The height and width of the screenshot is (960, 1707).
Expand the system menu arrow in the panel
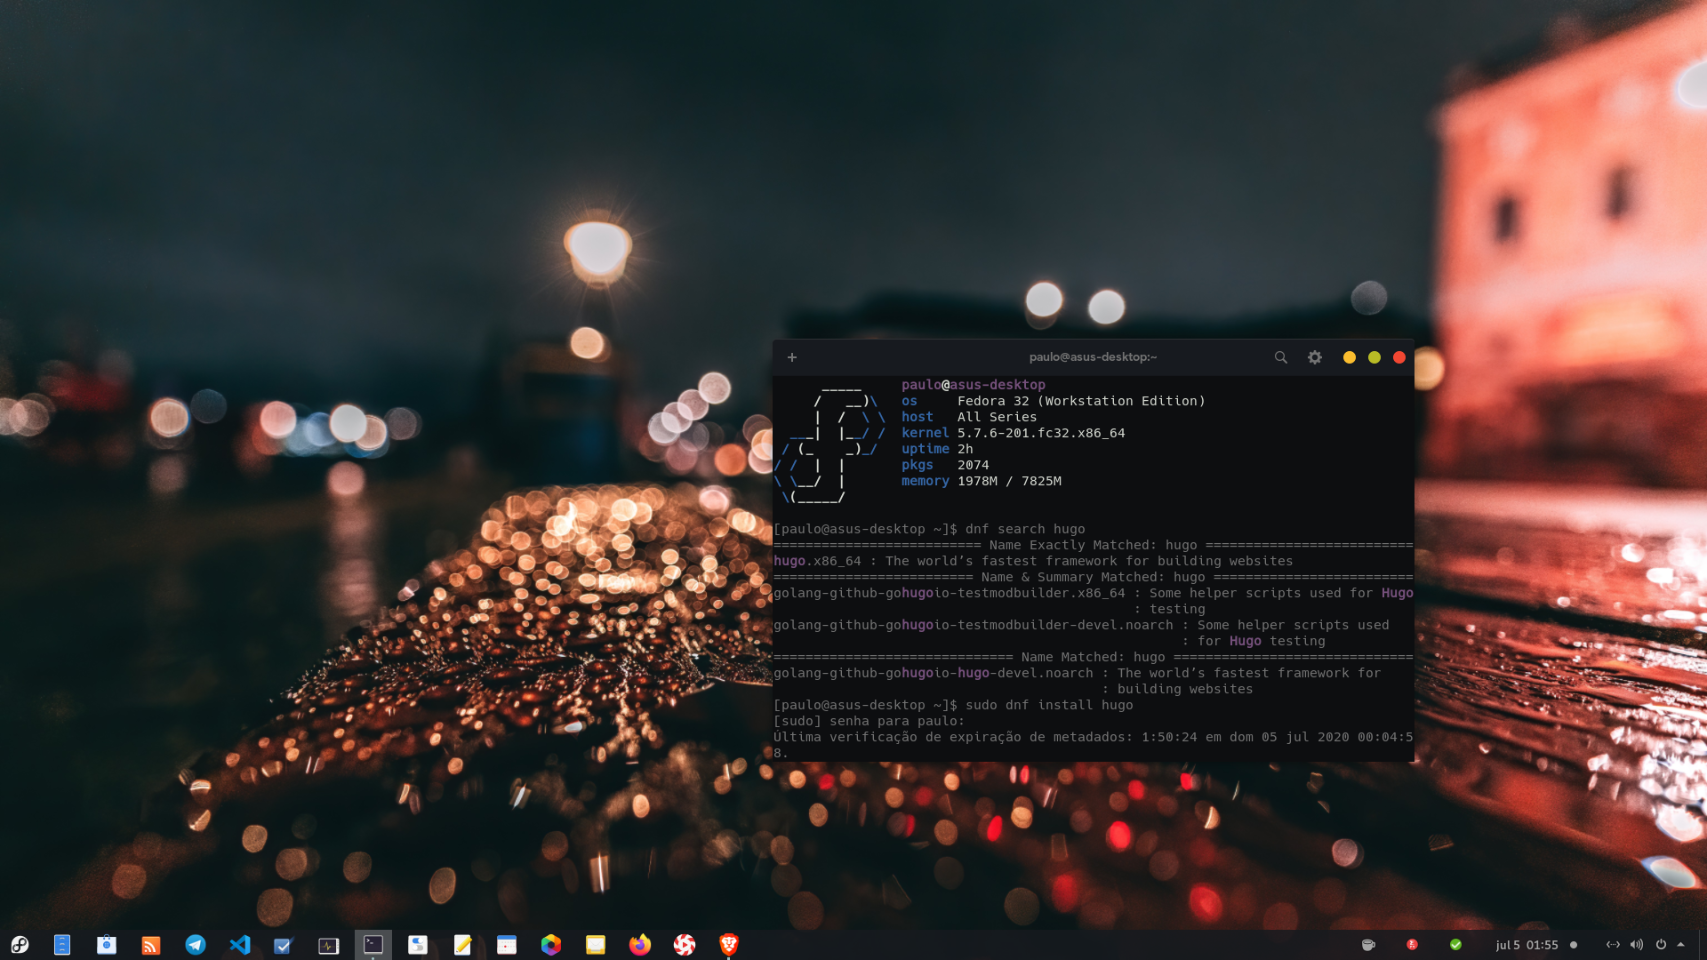(x=1681, y=944)
